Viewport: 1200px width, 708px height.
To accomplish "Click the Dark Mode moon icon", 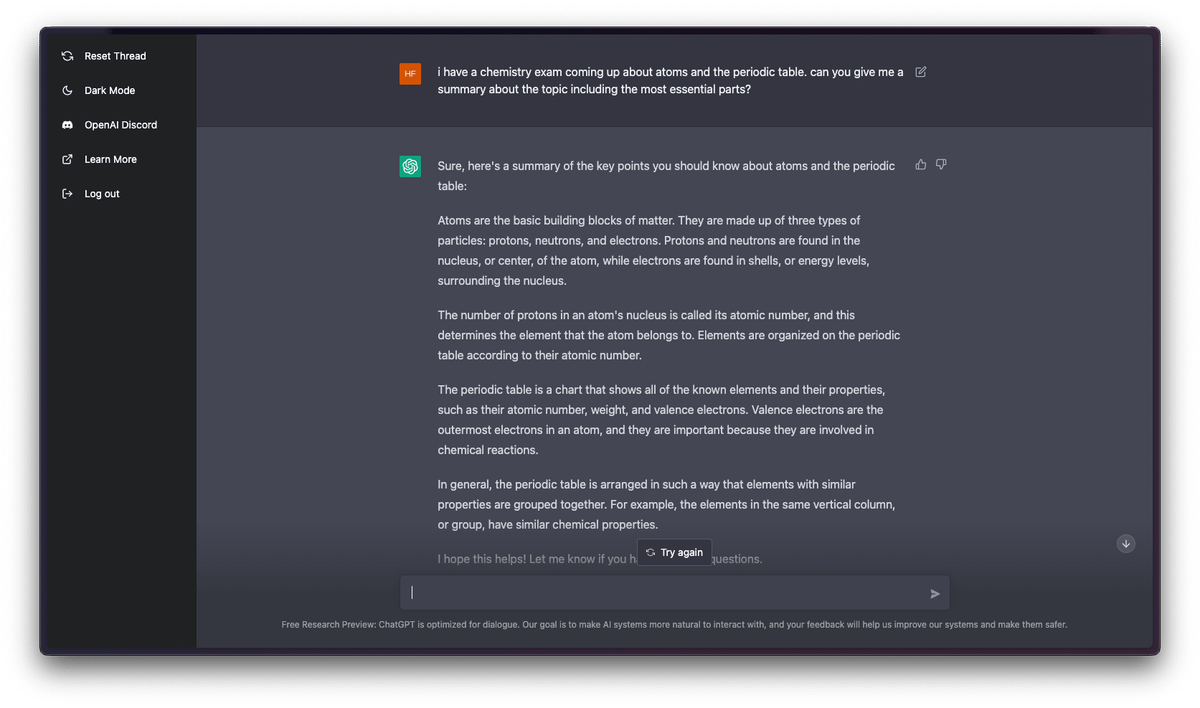I will click(67, 91).
